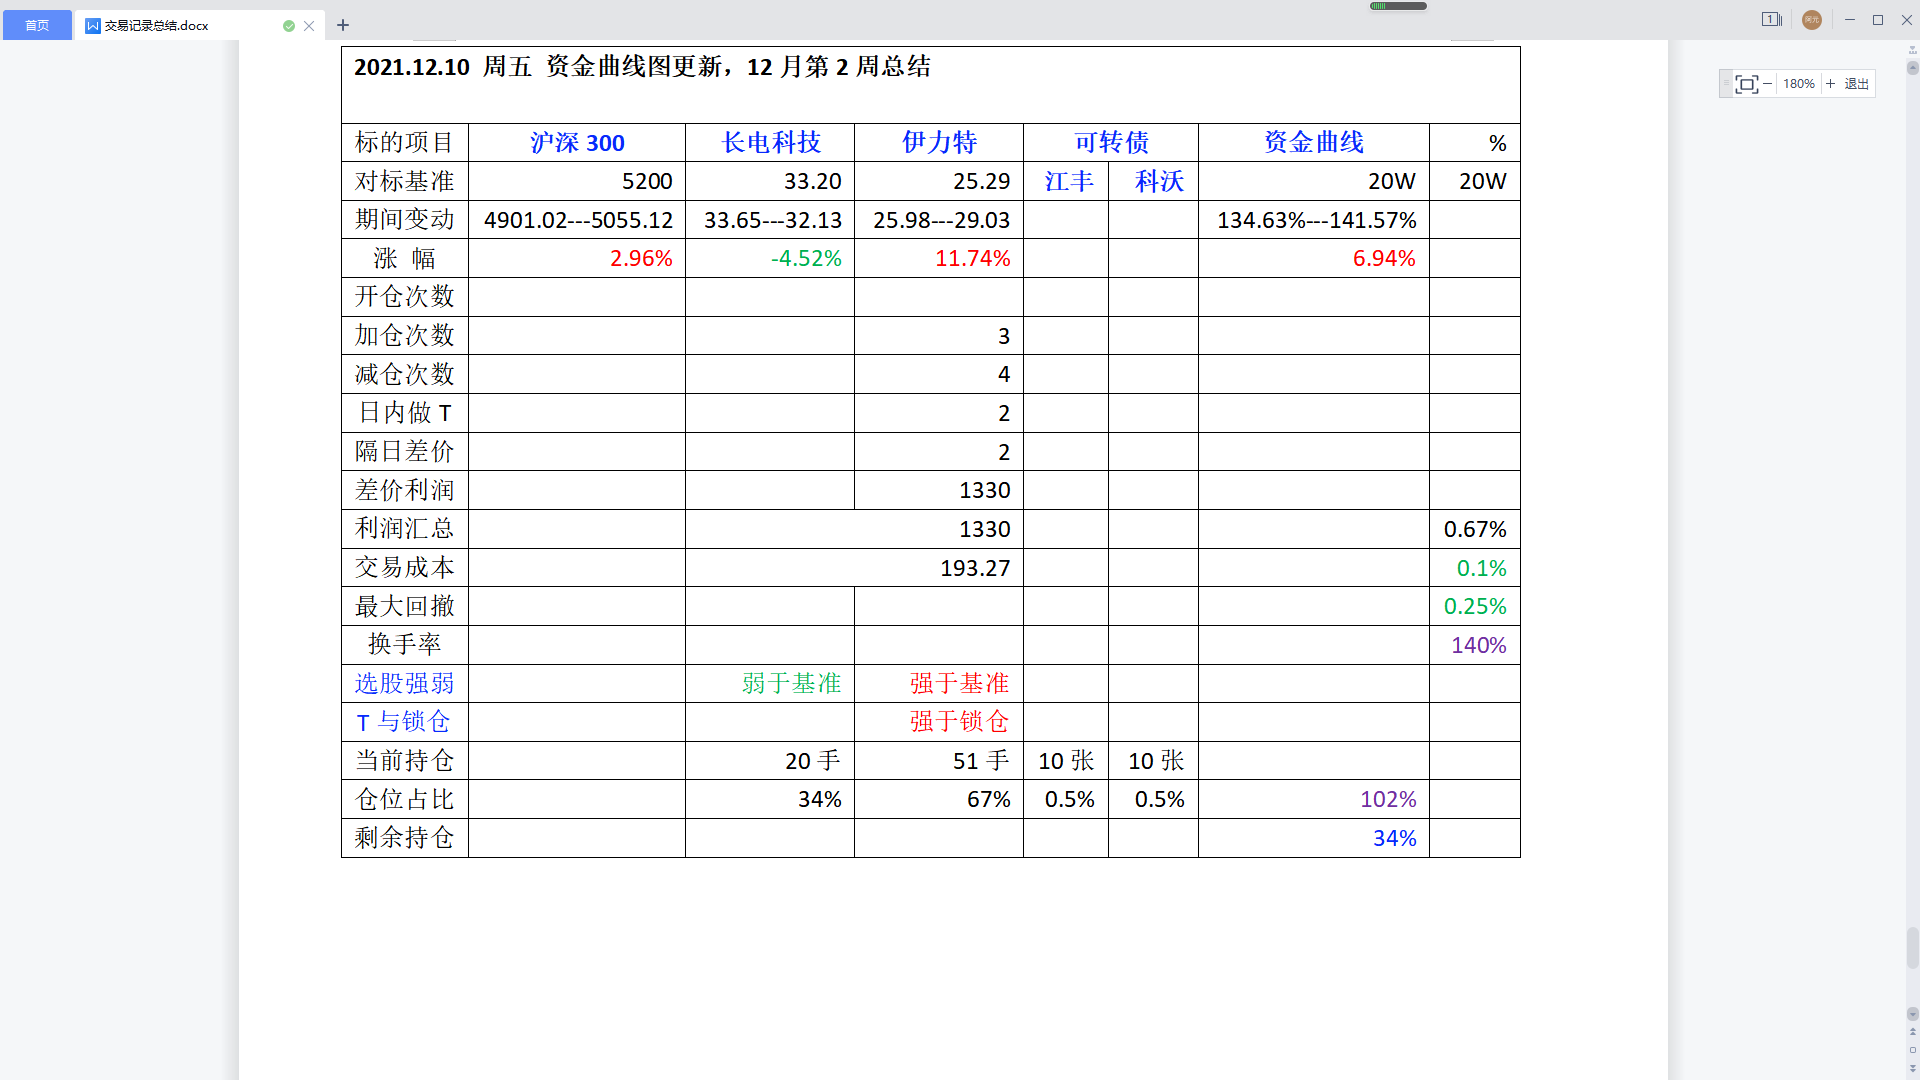Switch to the 首页 home tab
The height and width of the screenshot is (1080, 1920).
tap(37, 25)
